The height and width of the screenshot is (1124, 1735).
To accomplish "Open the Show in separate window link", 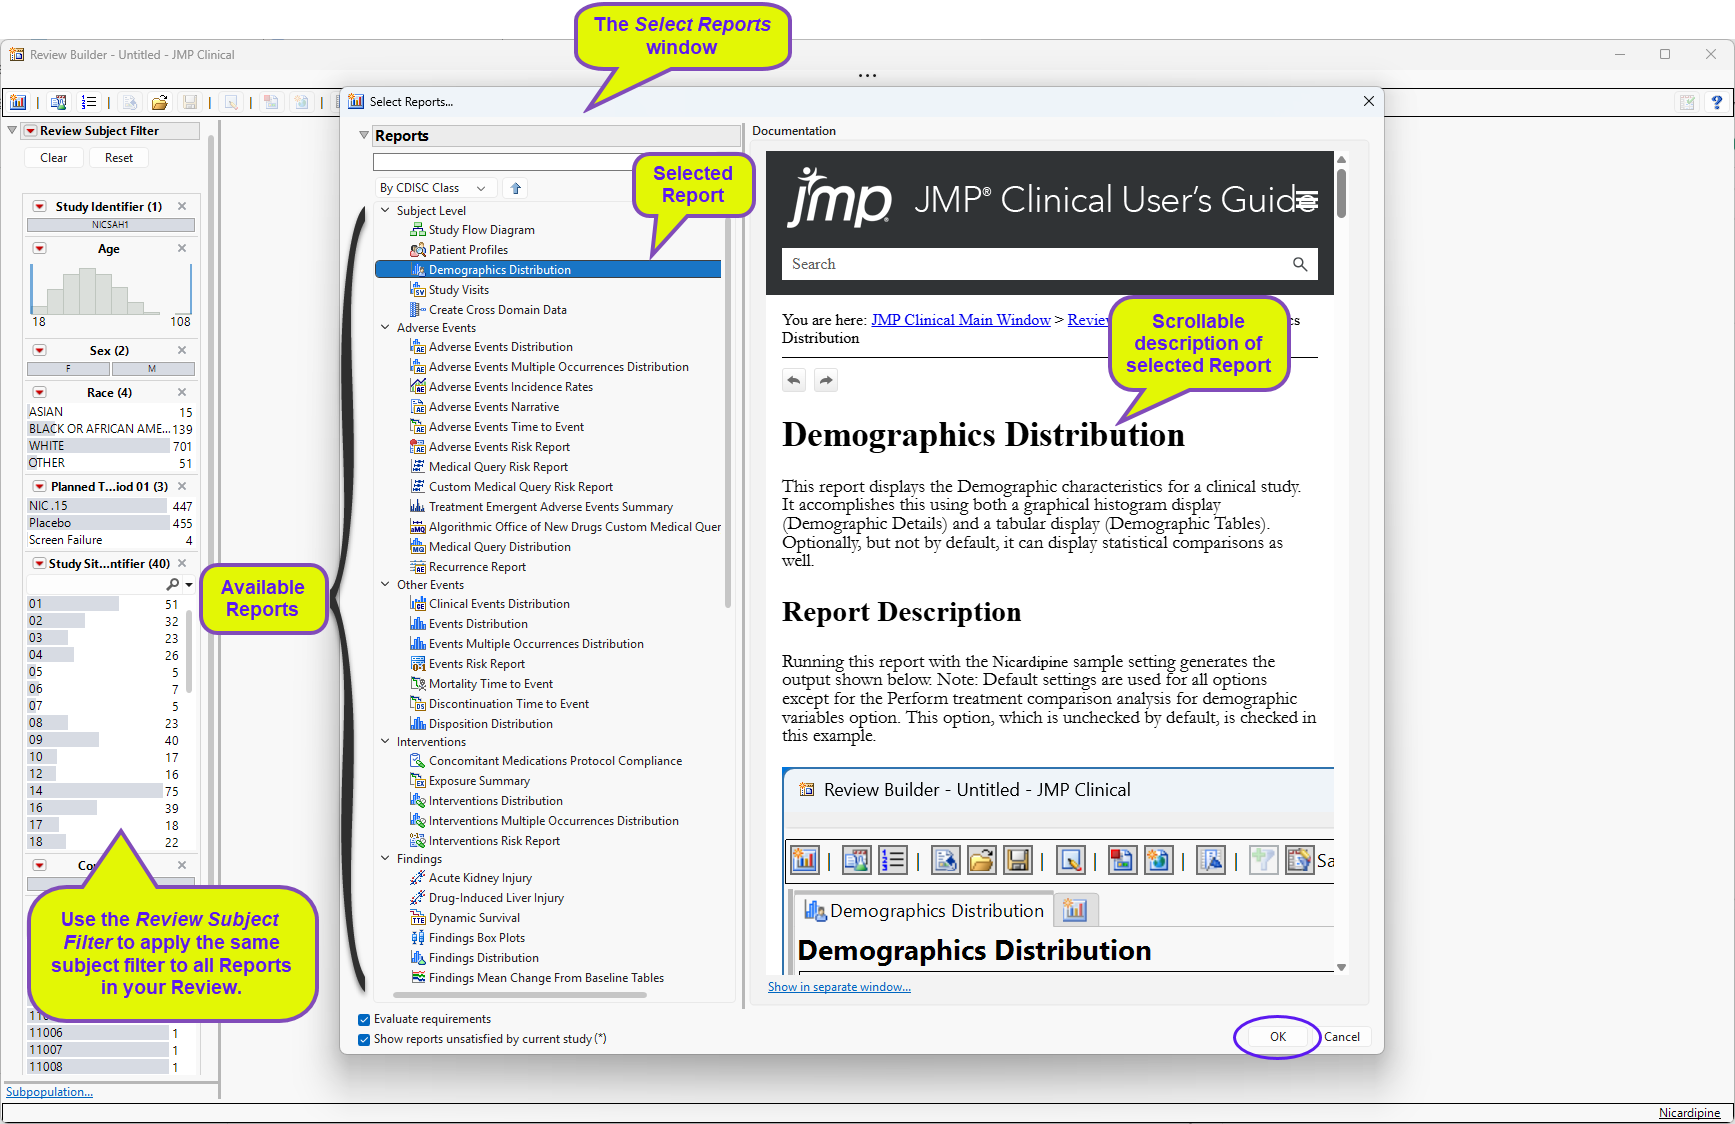I will pyautogui.click(x=839, y=987).
